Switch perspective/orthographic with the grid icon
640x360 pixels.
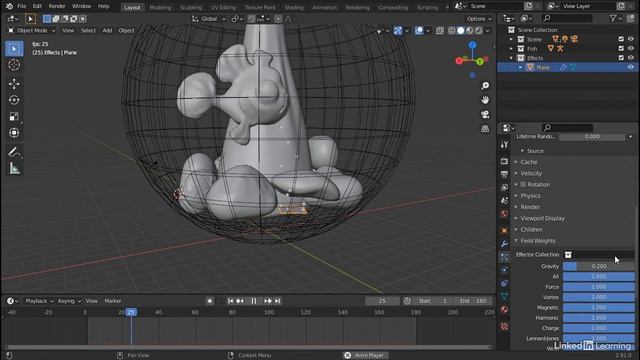tap(485, 129)
